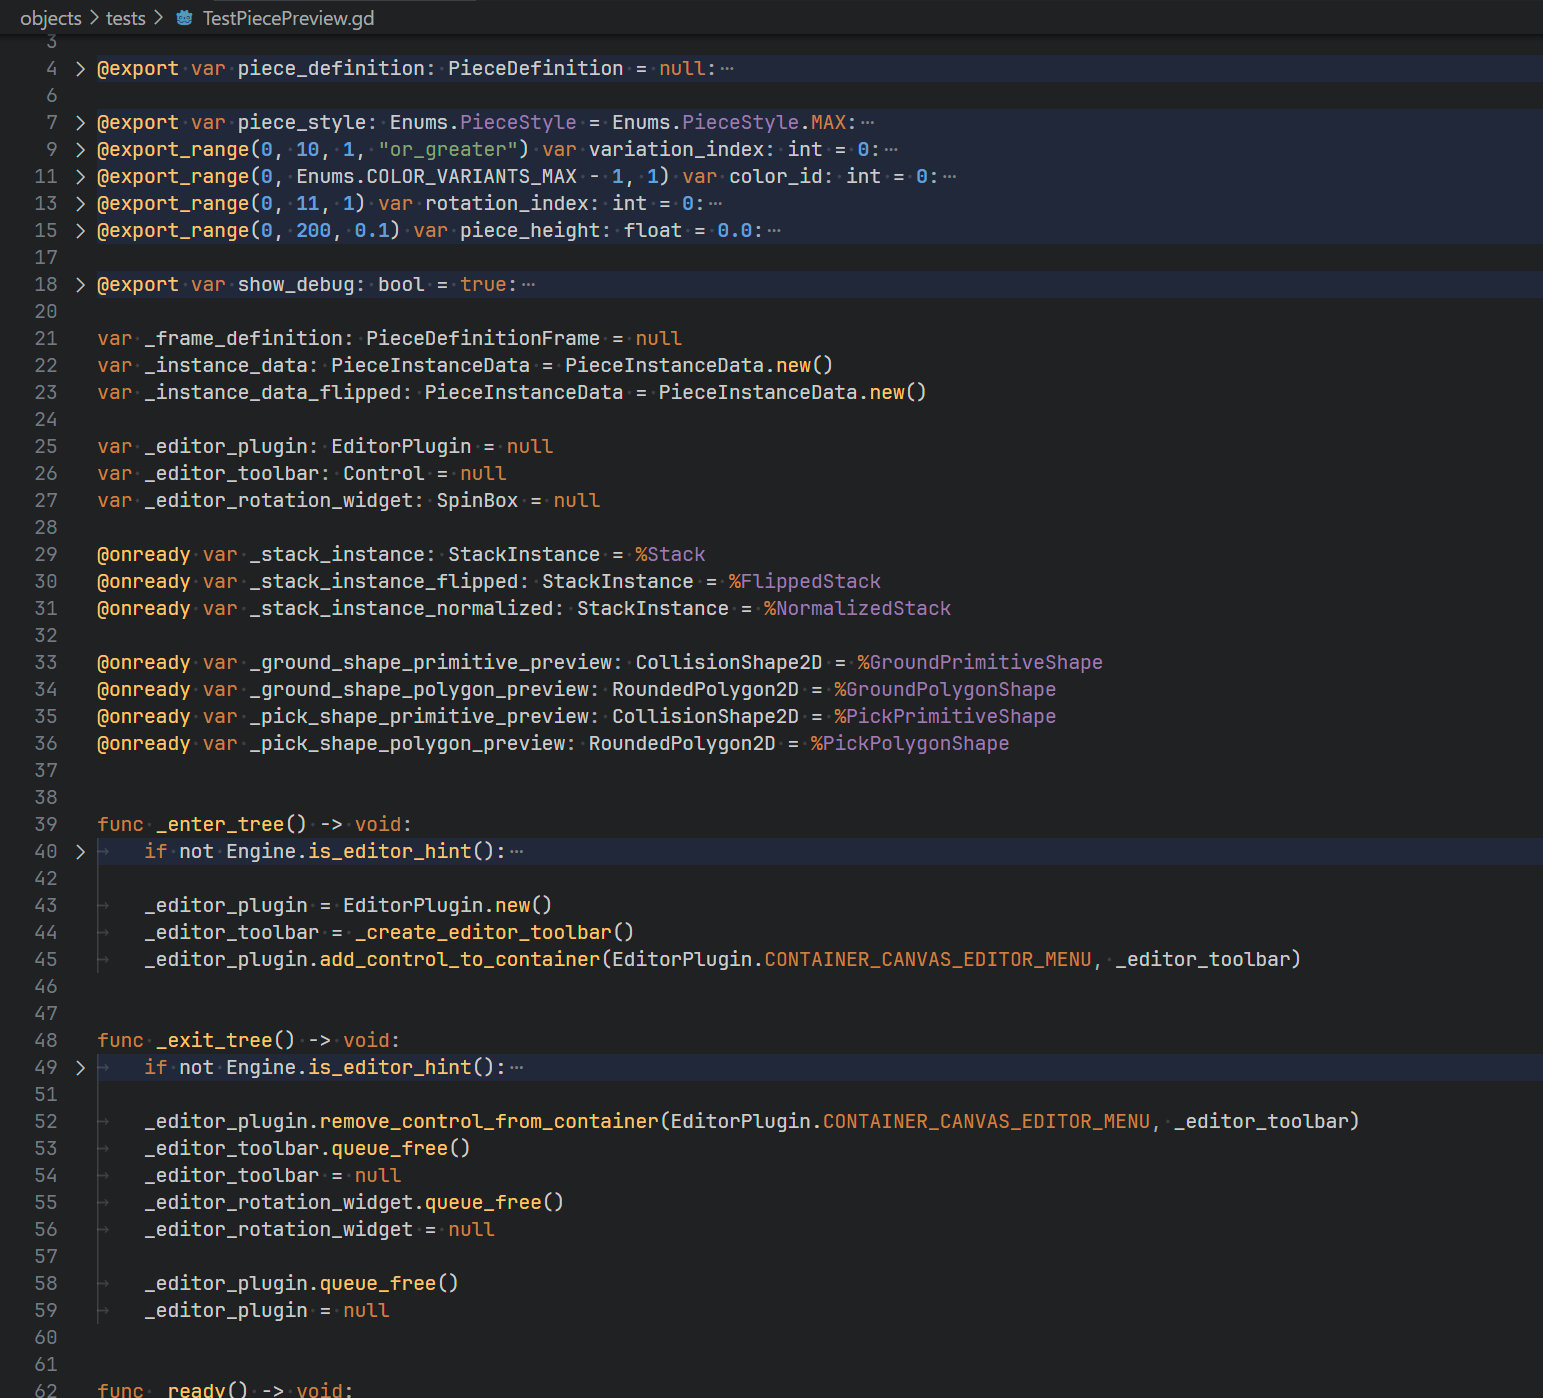
Task: Expand folded piece_style export on line 7
Action: click(81, 123)
